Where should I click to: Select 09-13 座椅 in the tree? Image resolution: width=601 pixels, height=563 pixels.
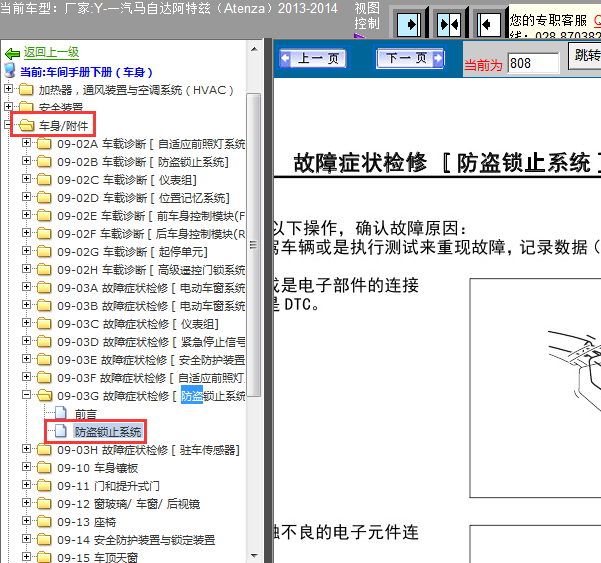coord(86,522)
